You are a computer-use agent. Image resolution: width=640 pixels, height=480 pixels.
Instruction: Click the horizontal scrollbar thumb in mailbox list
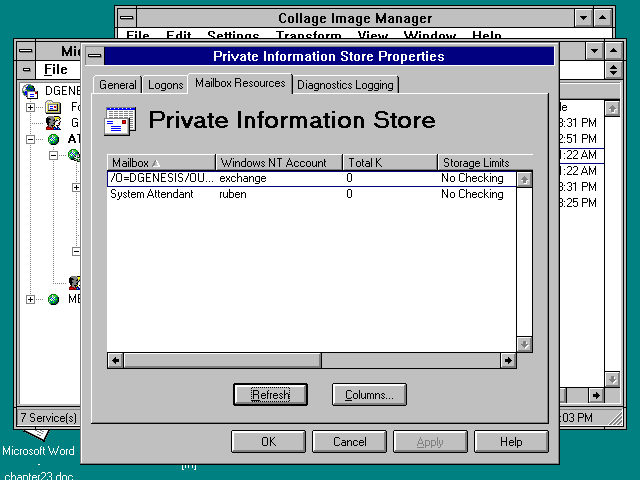pos(222,360)
